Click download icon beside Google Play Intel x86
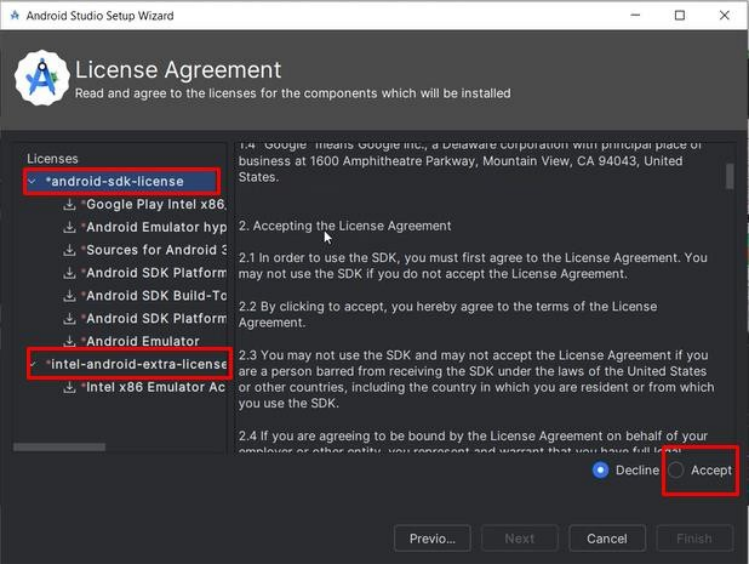Viewport: 750px width, 564px height. (x=70, y=204)
